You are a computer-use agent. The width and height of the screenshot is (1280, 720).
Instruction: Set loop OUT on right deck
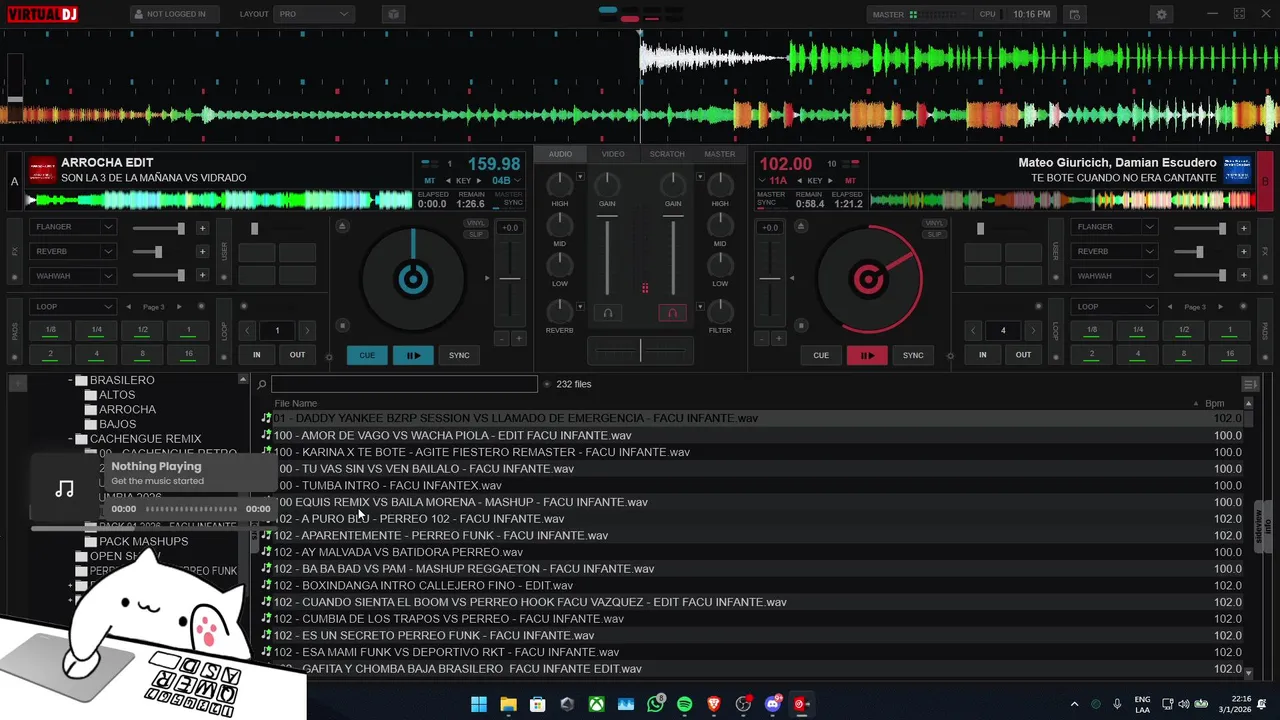pyautogui.click(x=1023, y=355)
